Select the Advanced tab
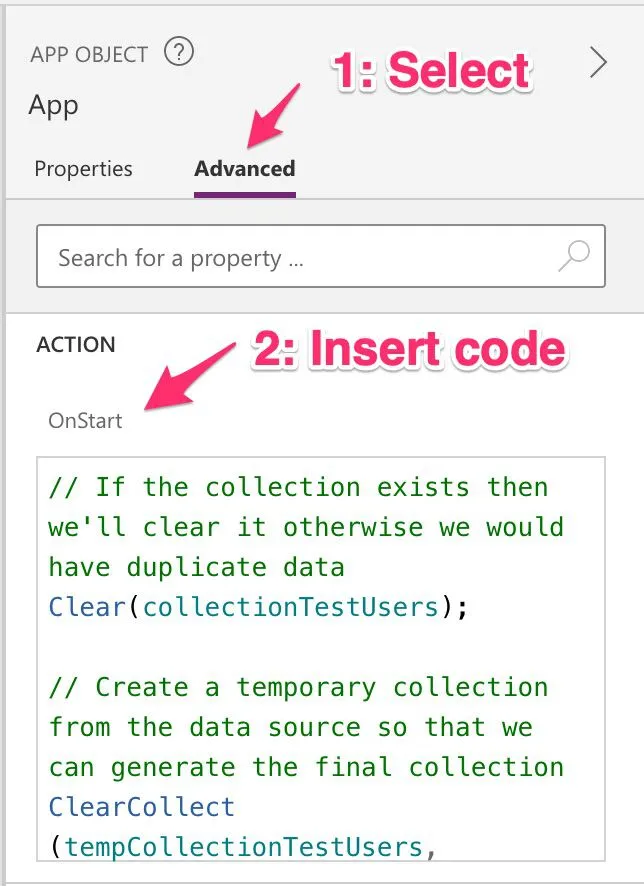 point(244,169)
